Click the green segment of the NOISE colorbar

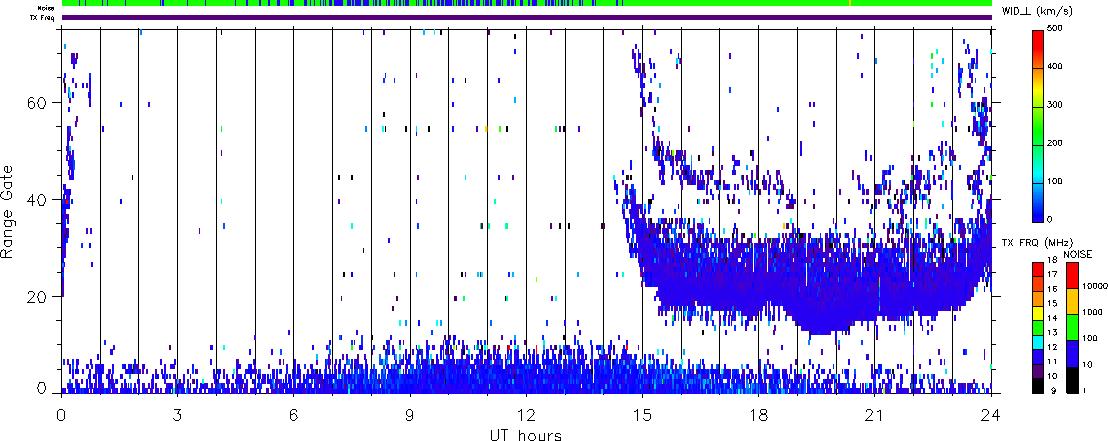(x=1071, y=327)
